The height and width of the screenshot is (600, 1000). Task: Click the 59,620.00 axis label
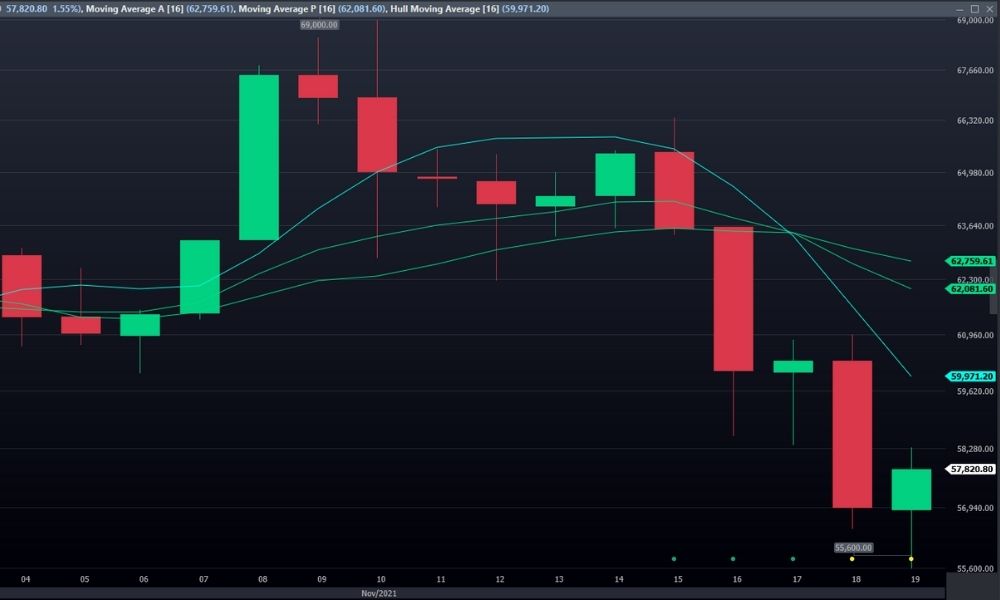click(x=975, y=391)
